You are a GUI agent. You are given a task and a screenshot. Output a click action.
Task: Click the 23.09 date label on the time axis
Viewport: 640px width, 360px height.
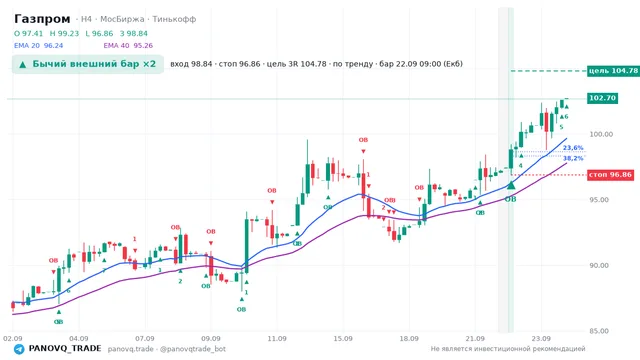(541, 338)
